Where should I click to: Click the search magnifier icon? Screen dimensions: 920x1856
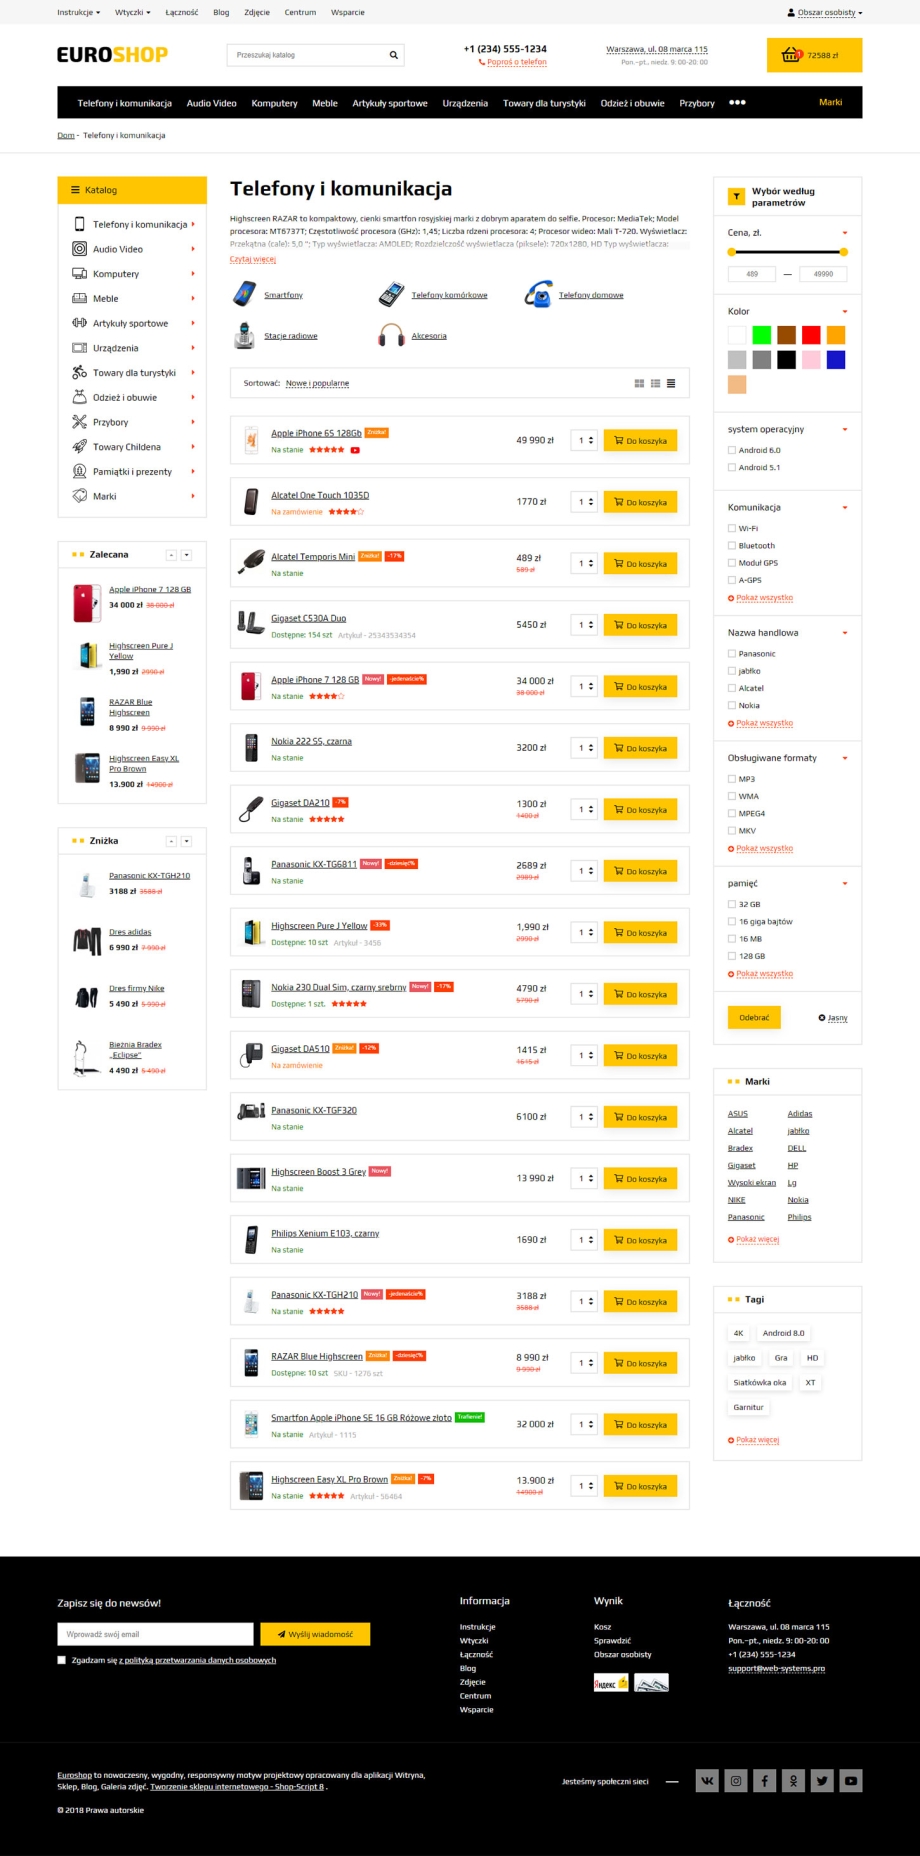coord(394,55)
